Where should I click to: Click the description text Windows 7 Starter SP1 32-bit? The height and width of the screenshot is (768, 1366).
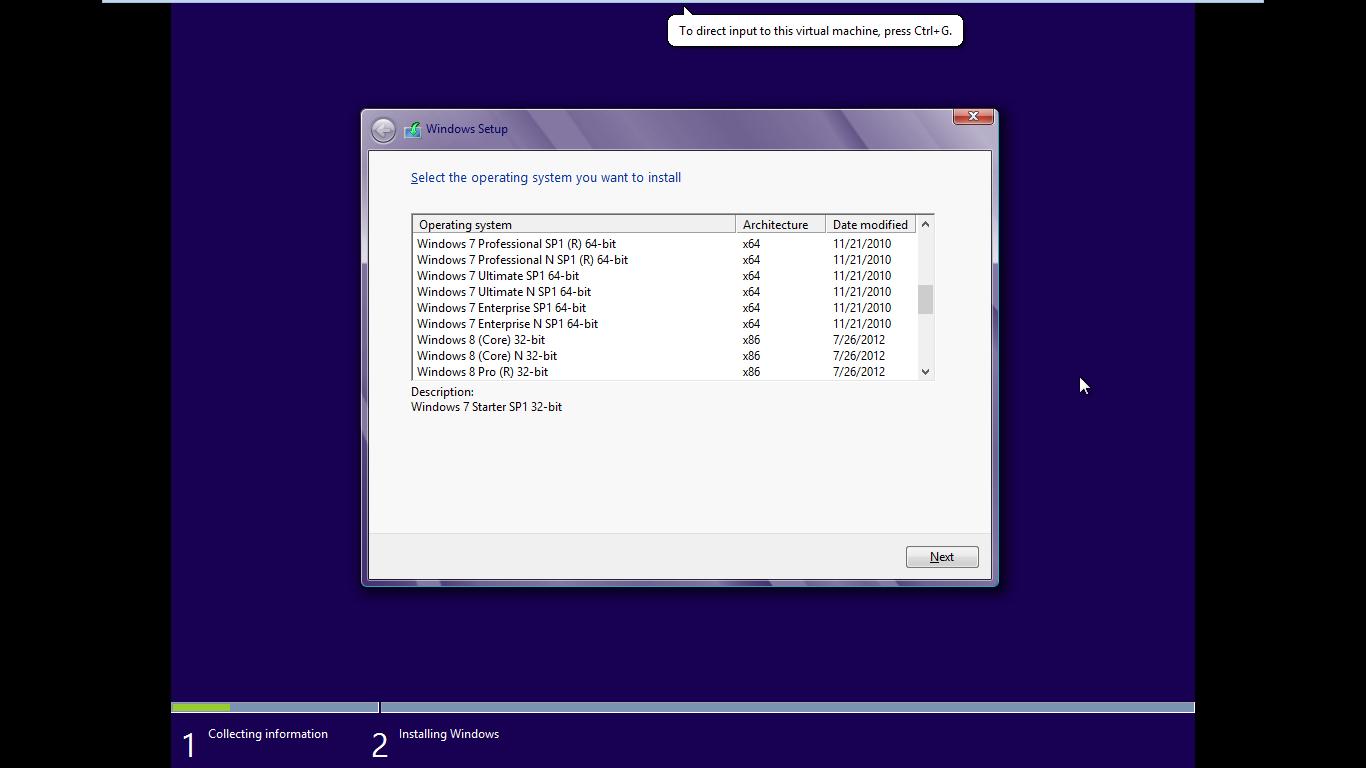pos(486,407)
